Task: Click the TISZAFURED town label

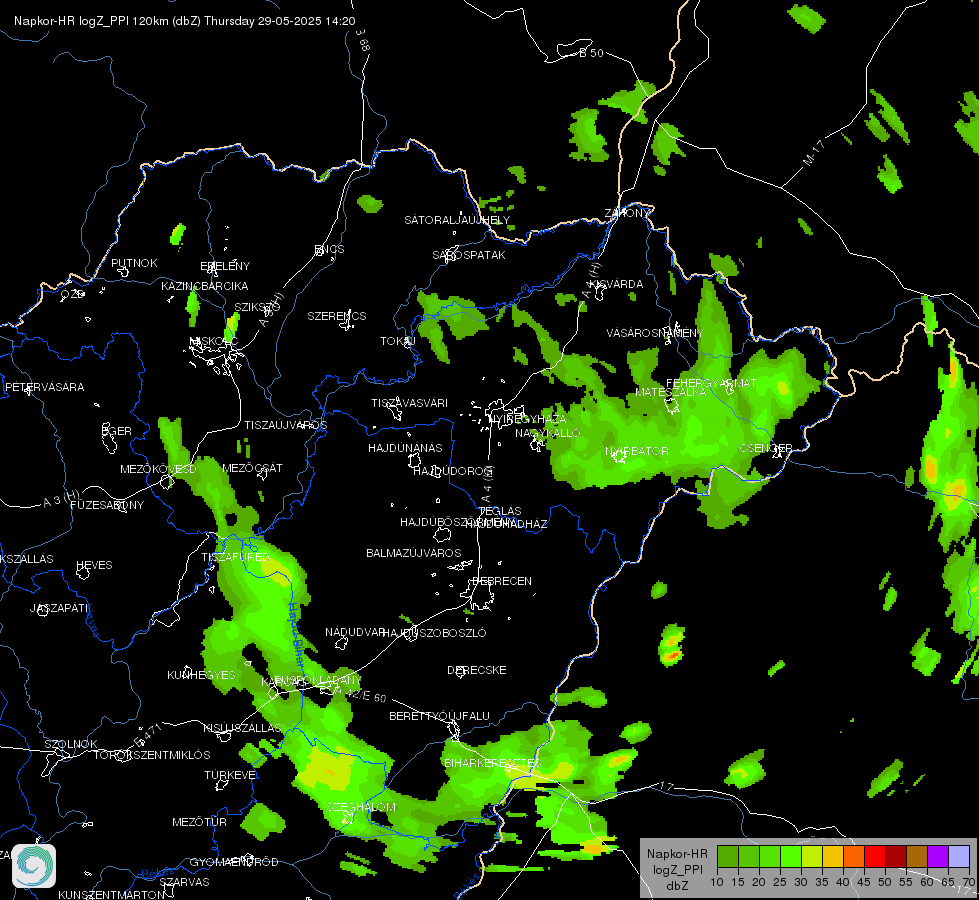Action: [x=235, y=556]
